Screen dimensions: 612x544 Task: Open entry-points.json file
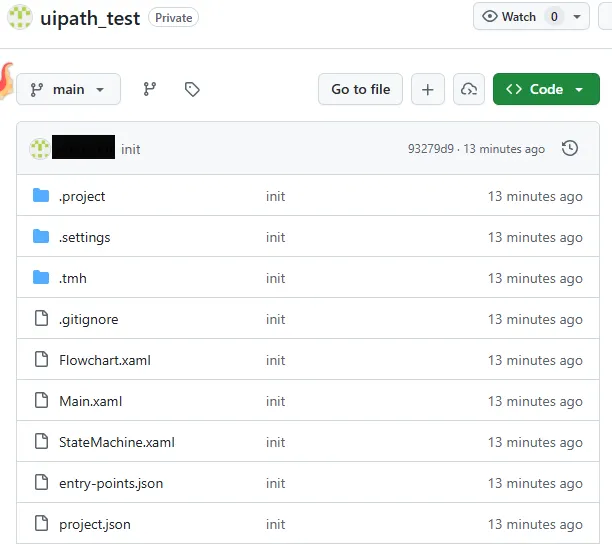[111, 483]
